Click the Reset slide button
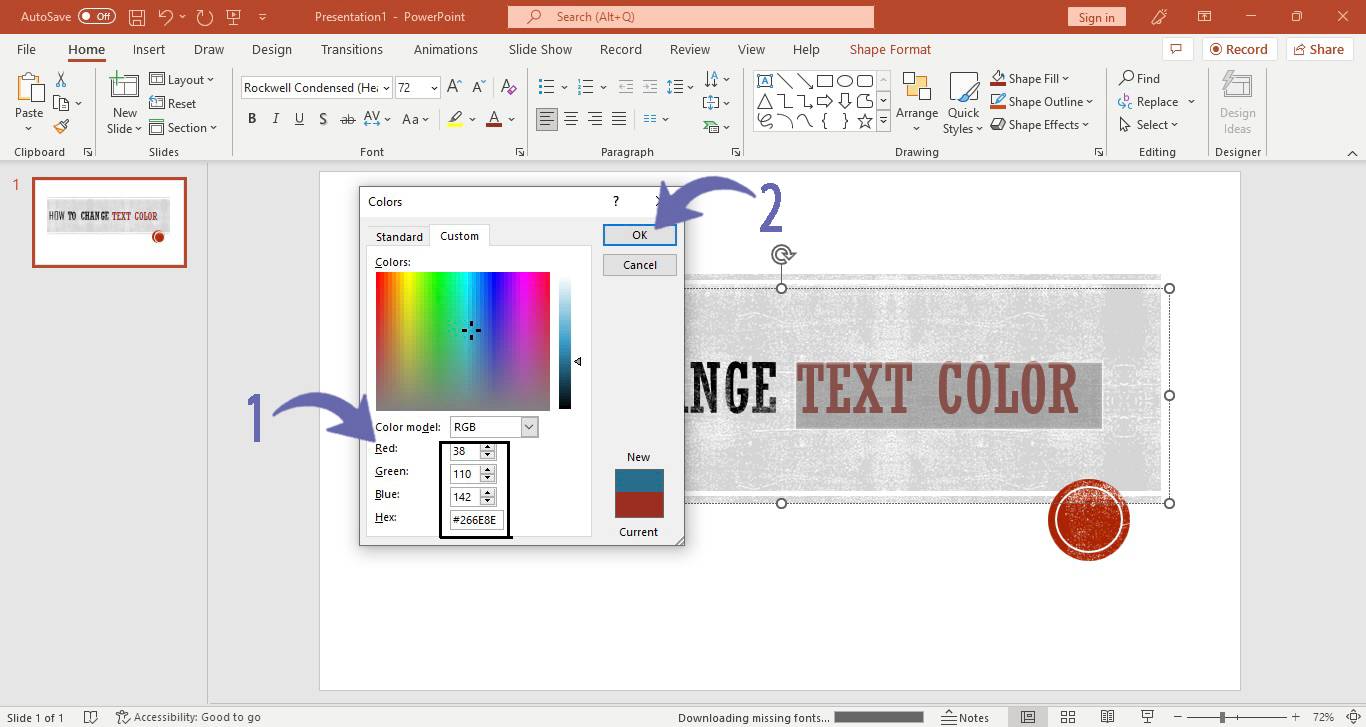The height and width of the screenshot is (727, 1366). tap(173, 103)
